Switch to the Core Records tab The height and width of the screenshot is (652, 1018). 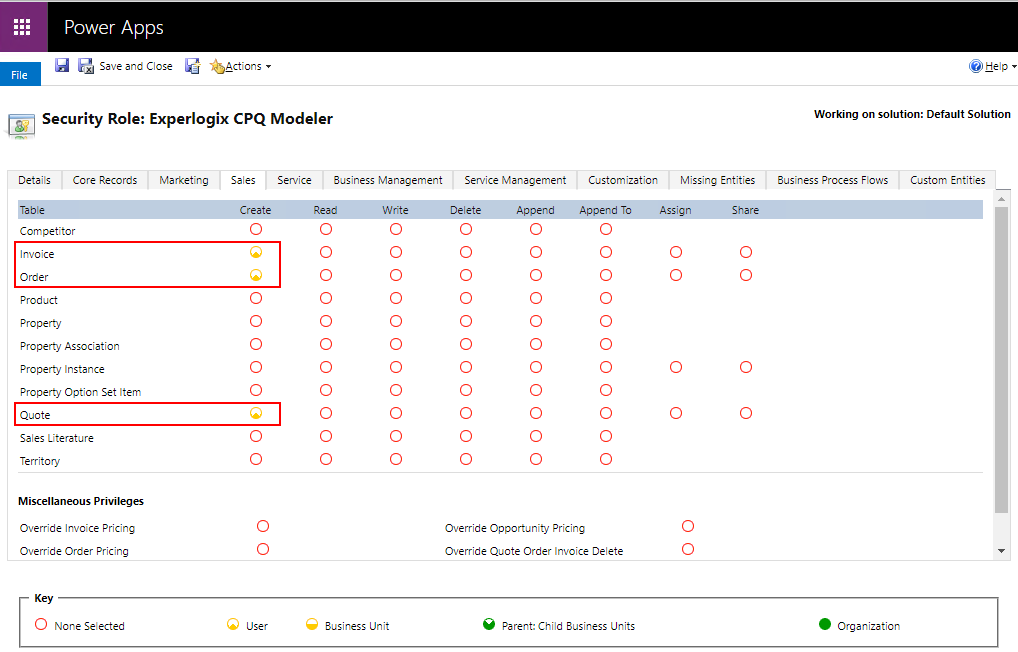click(105, 180)
